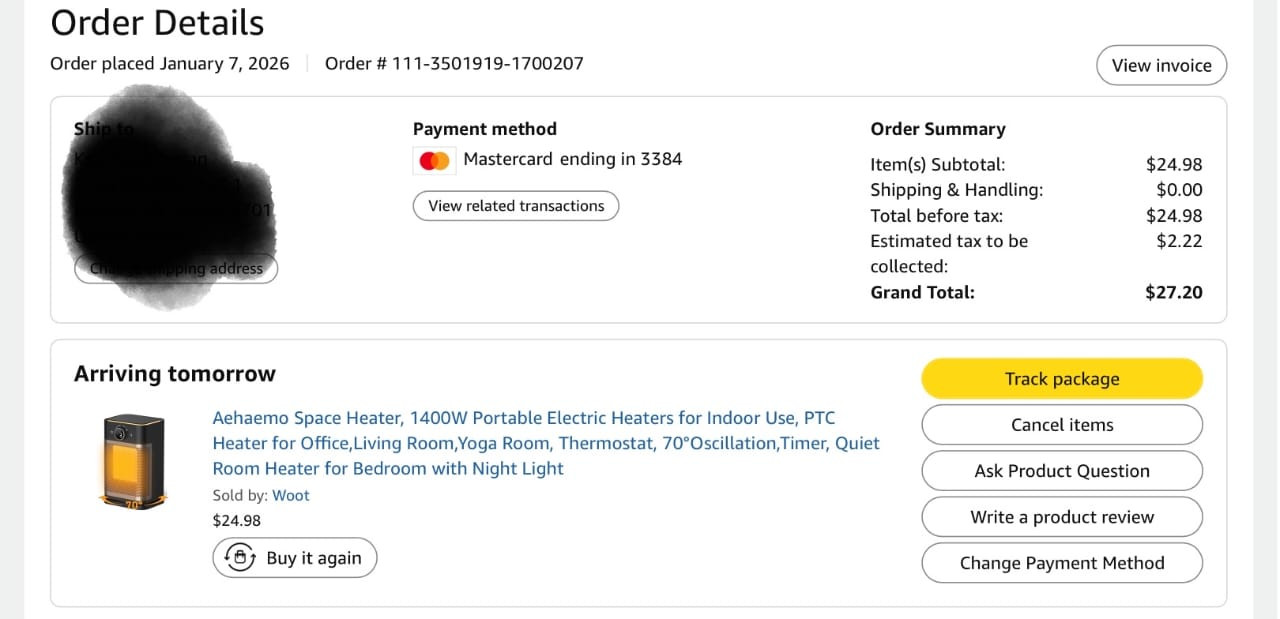1280x619 pixels.
Task: Select Cancel items
Action: (x=1061, y=425)
